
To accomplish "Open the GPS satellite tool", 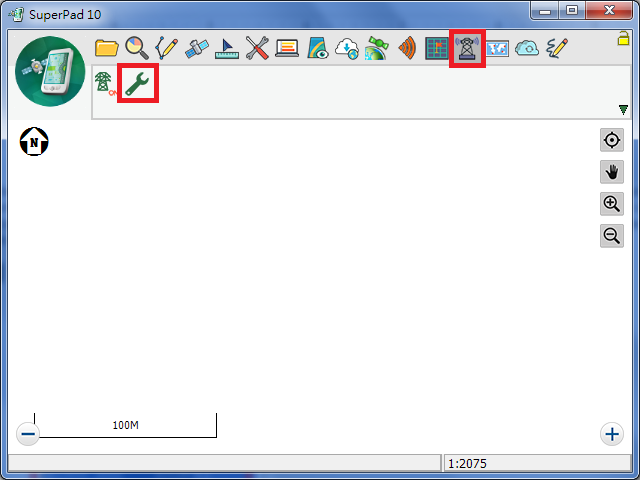I will 197,49.
